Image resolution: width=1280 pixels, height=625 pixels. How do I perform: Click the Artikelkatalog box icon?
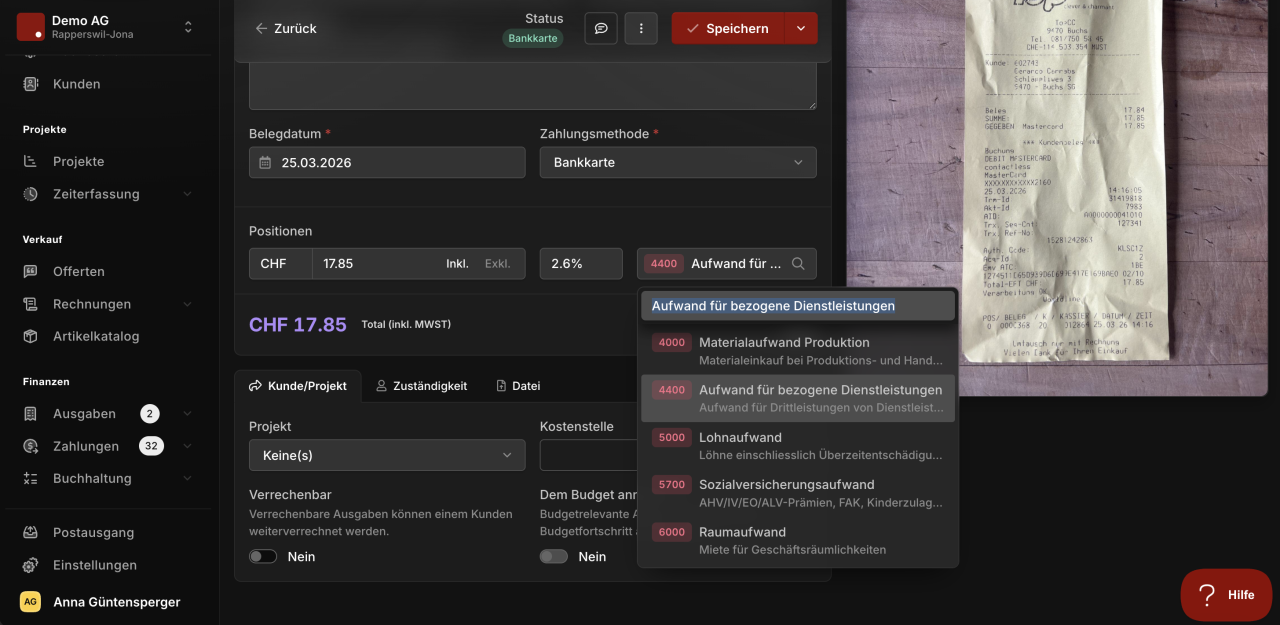click(x=31, y=336)
